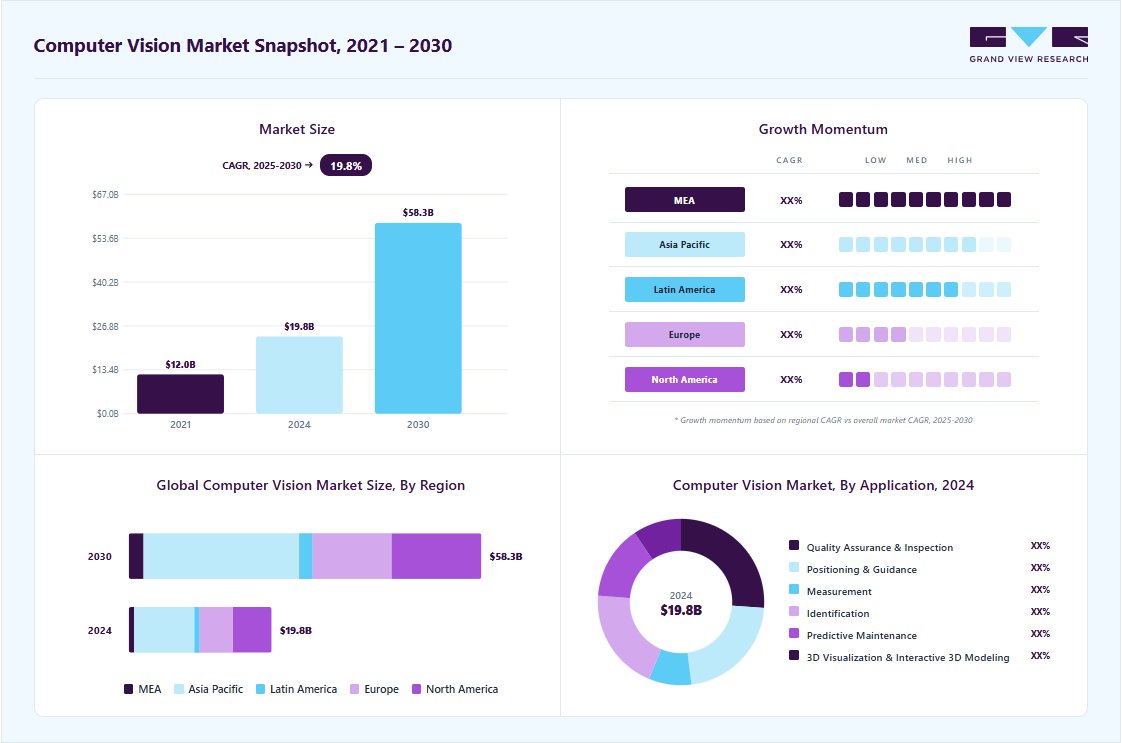Click the North America segment of the 2024 stacked bar

click(x=252, y=630)
